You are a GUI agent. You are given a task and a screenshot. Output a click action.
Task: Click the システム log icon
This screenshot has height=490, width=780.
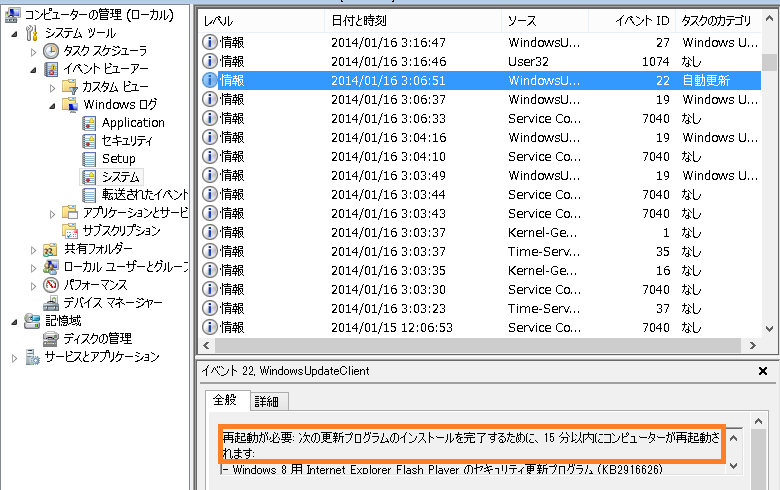89,177
